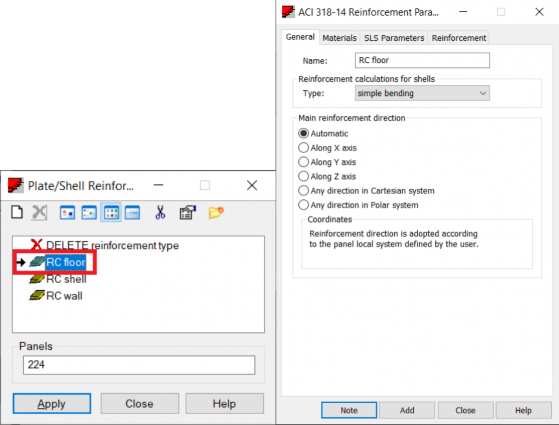Open the SLS Parameters tab
This screenshot has height=425, width=559.
click(x=394, y=38)
